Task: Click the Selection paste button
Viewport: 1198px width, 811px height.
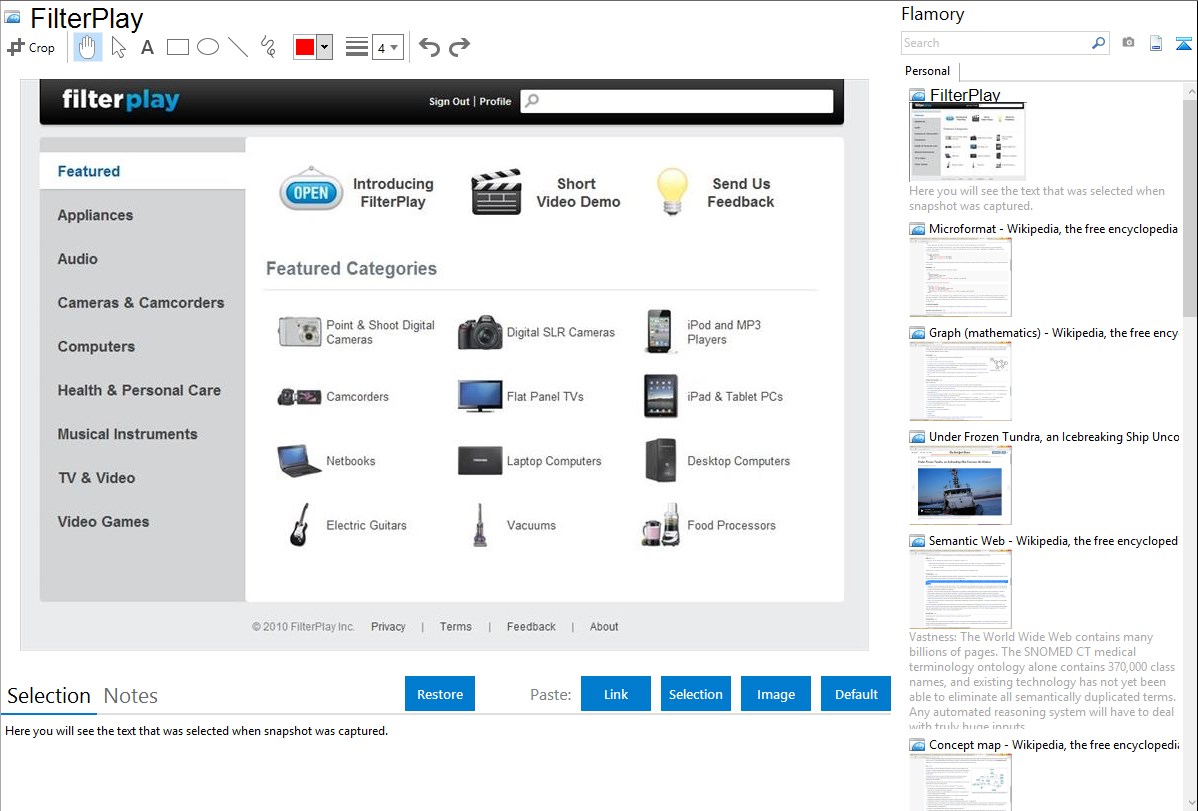Action: 696,694
